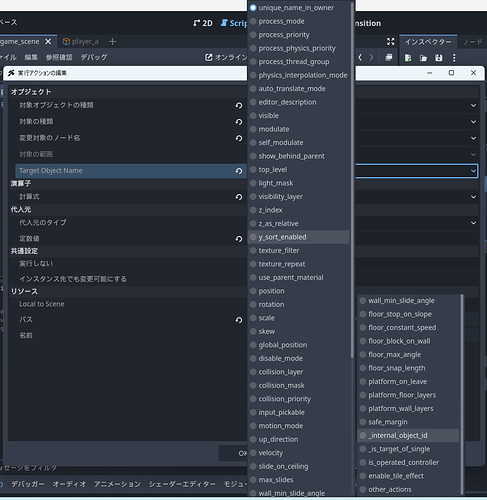Select texture_filter option
This screenshot has height=500, width=487.
[299, 250]
